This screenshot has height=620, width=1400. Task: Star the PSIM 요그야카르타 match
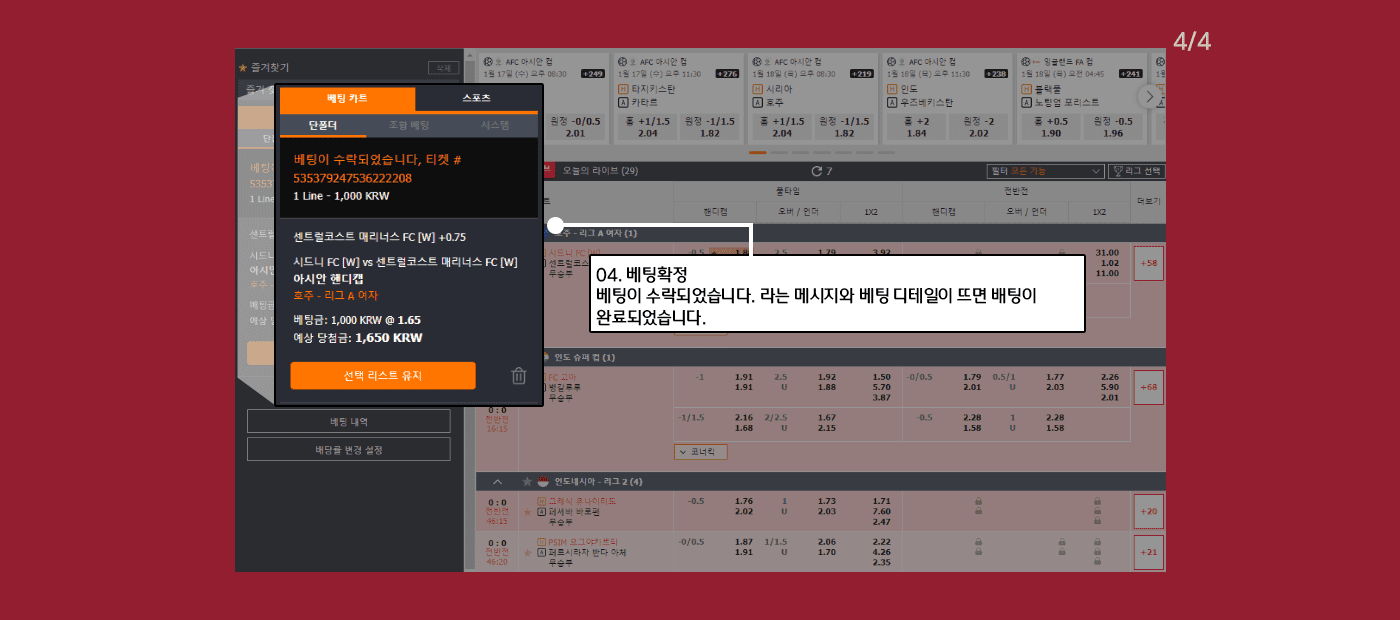(x=527, y=552)
